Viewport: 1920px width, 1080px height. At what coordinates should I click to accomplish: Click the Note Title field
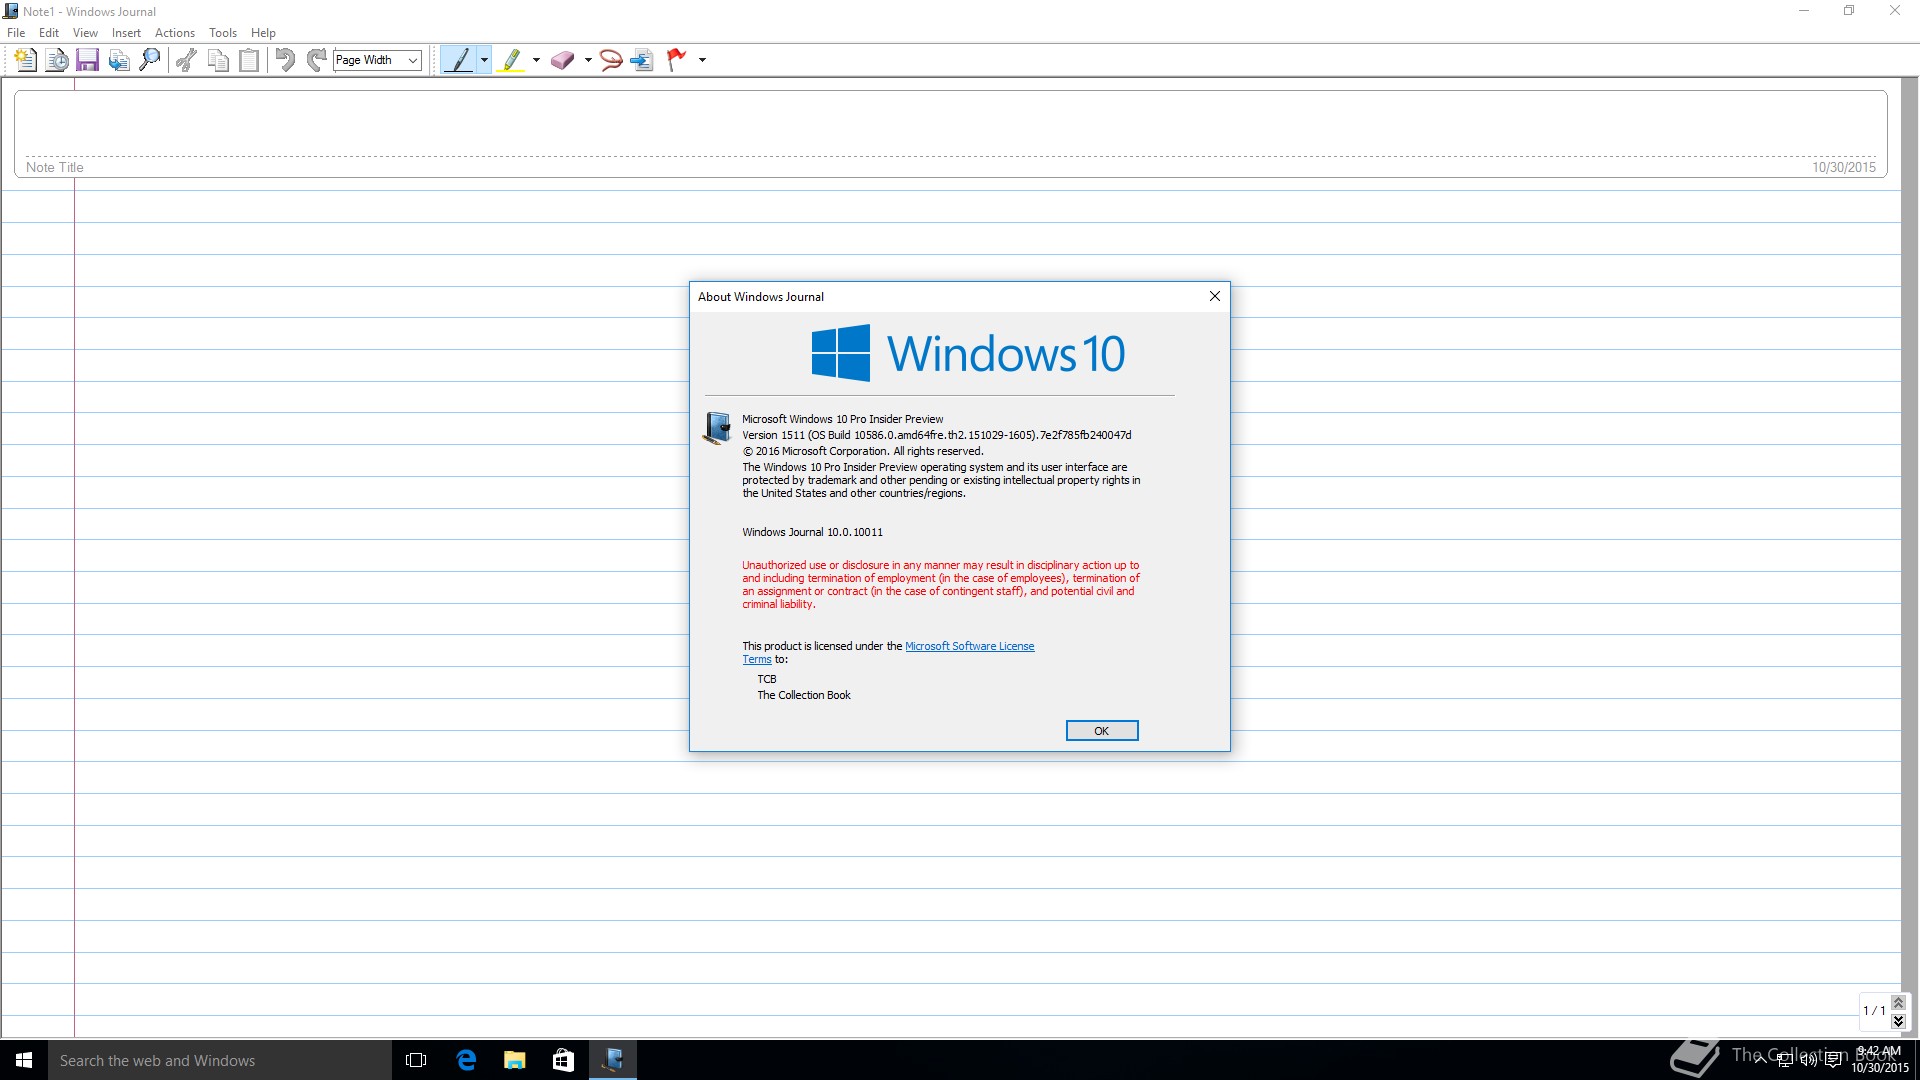[x=950, y=134]
